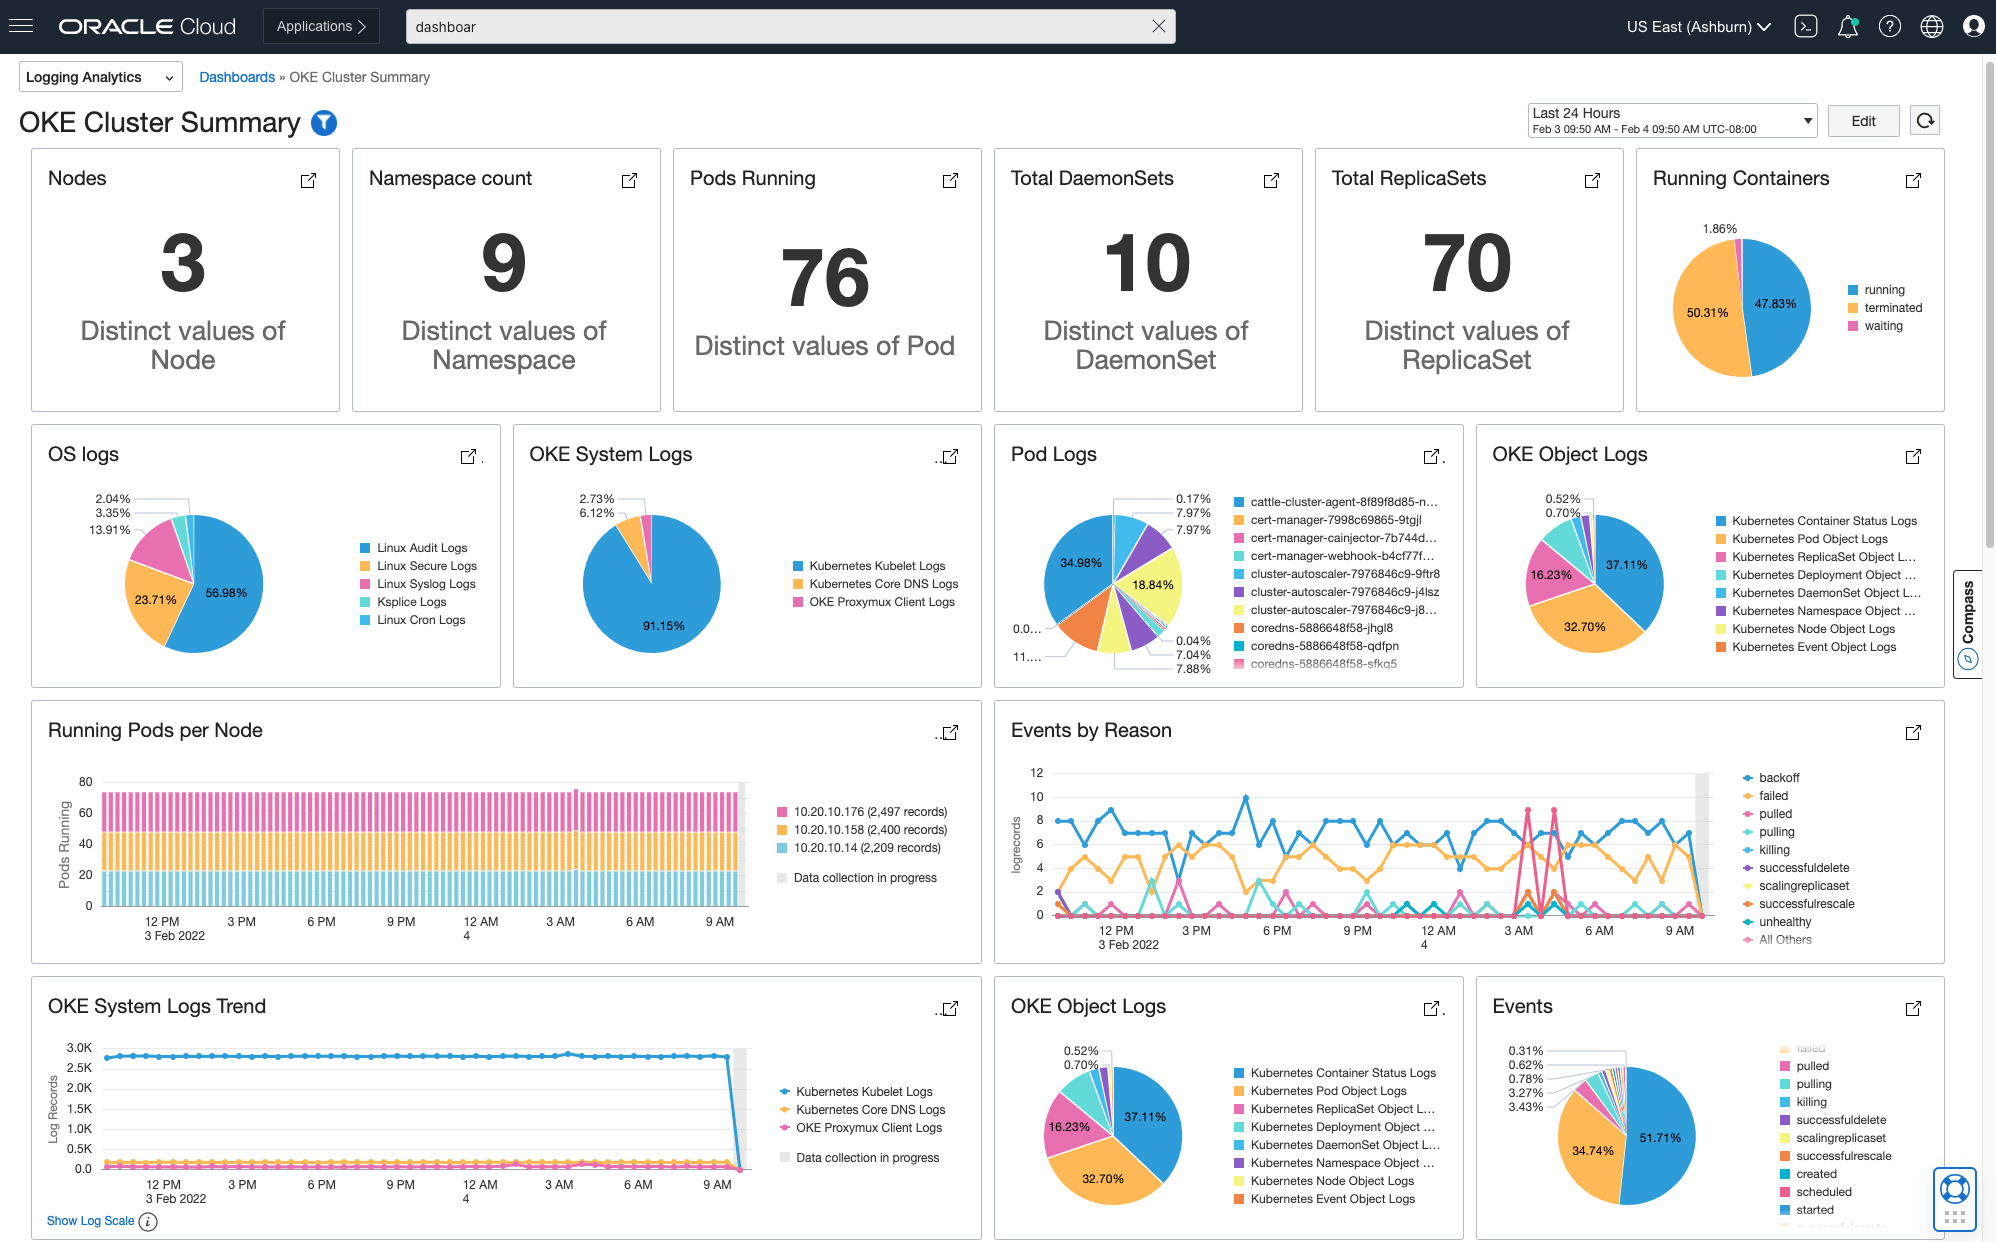Open the help question mark menu

click(1889, 27)
